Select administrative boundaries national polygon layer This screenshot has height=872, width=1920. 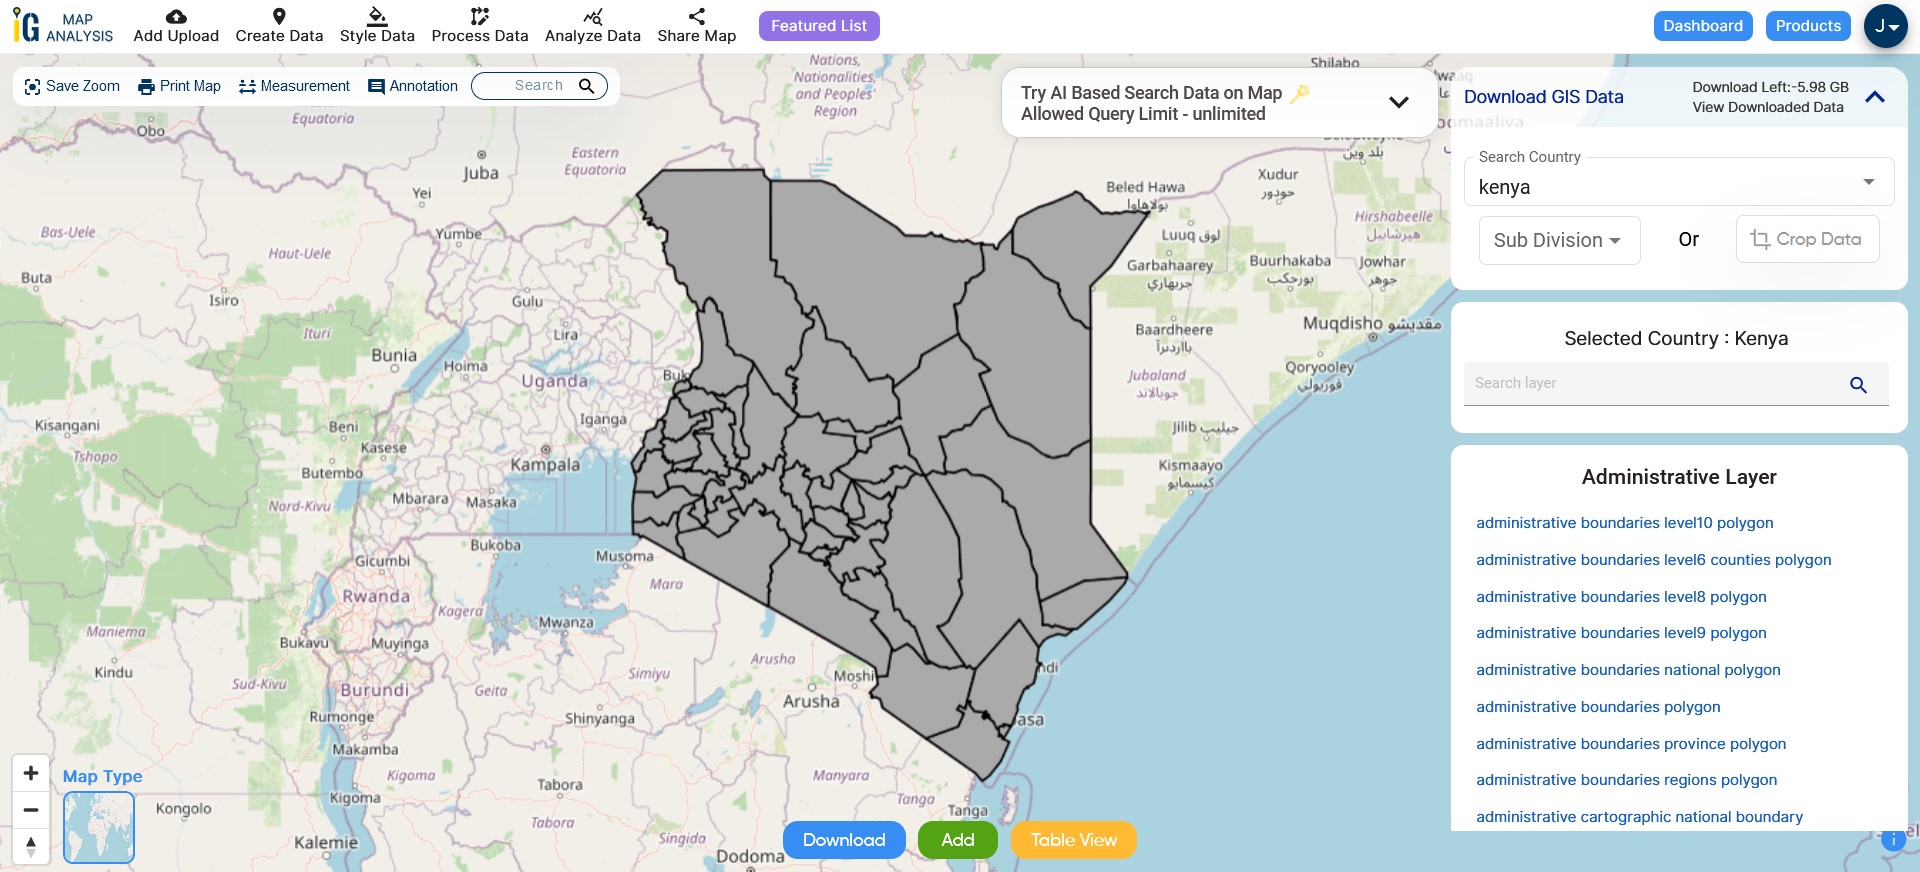click(x=1628, y=670)
